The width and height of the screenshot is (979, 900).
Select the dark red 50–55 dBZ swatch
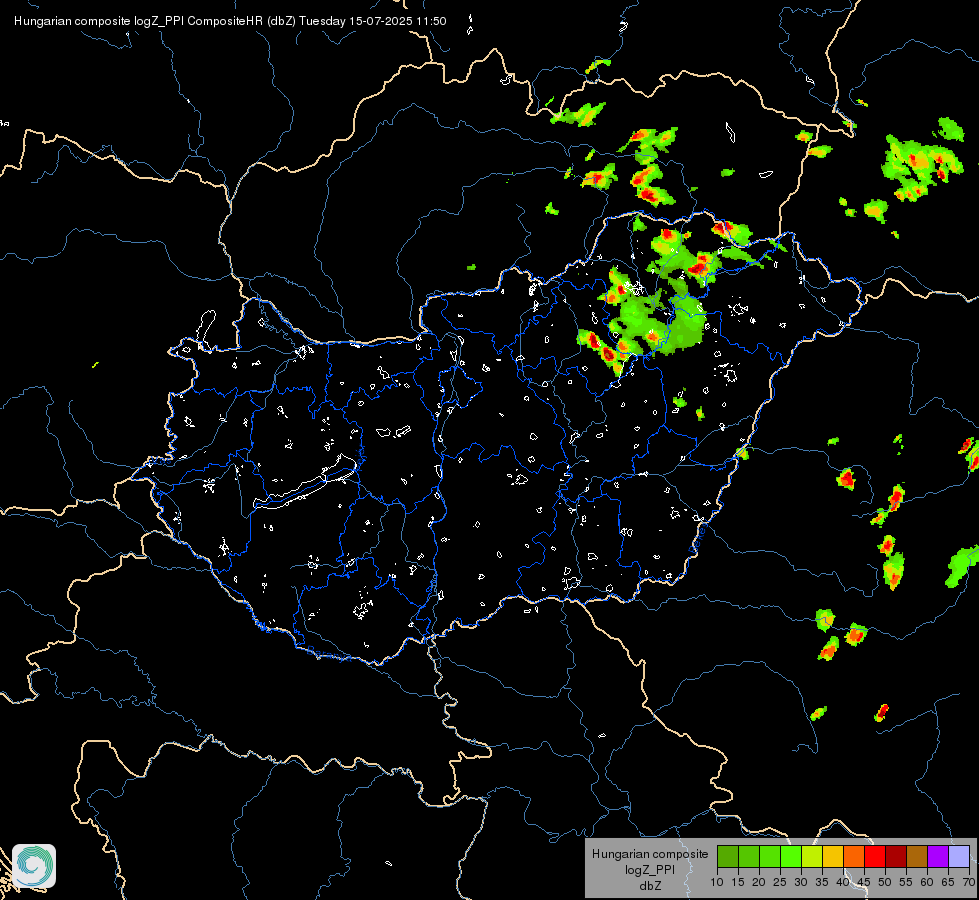point(896,856)
